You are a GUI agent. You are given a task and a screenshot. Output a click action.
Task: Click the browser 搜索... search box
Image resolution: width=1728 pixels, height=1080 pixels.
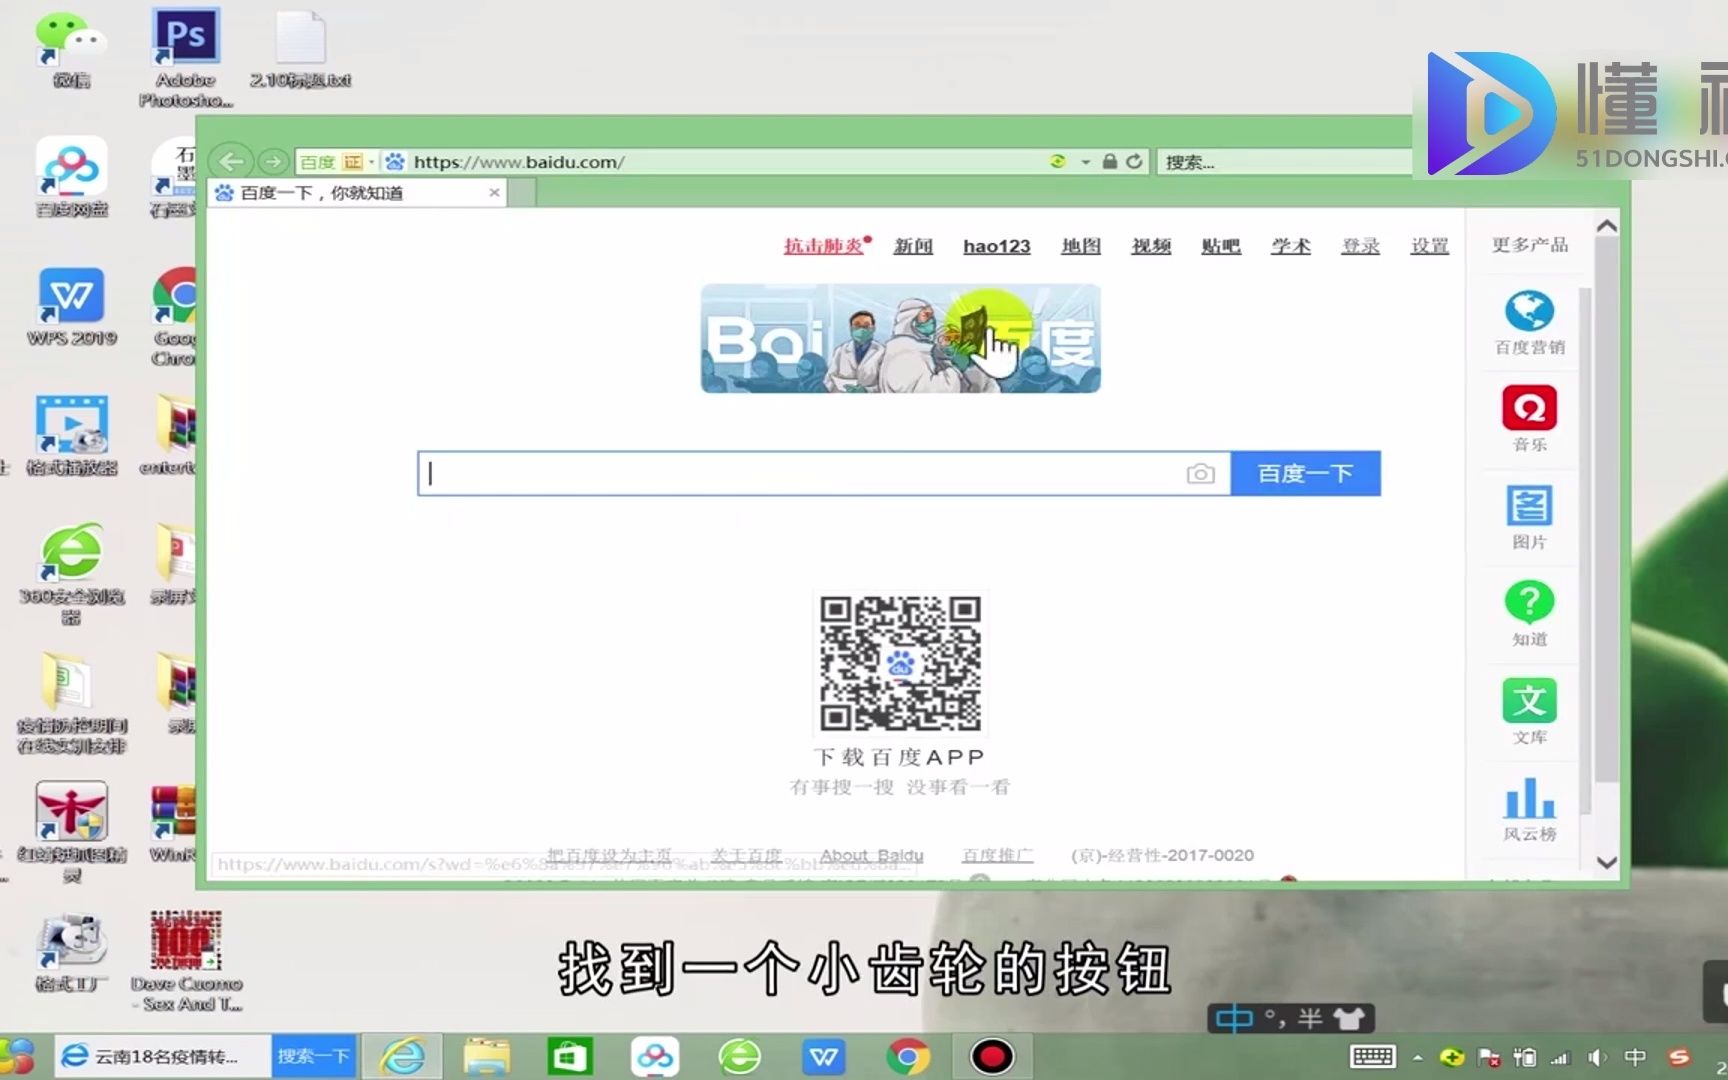click(x=1285, y=162)
